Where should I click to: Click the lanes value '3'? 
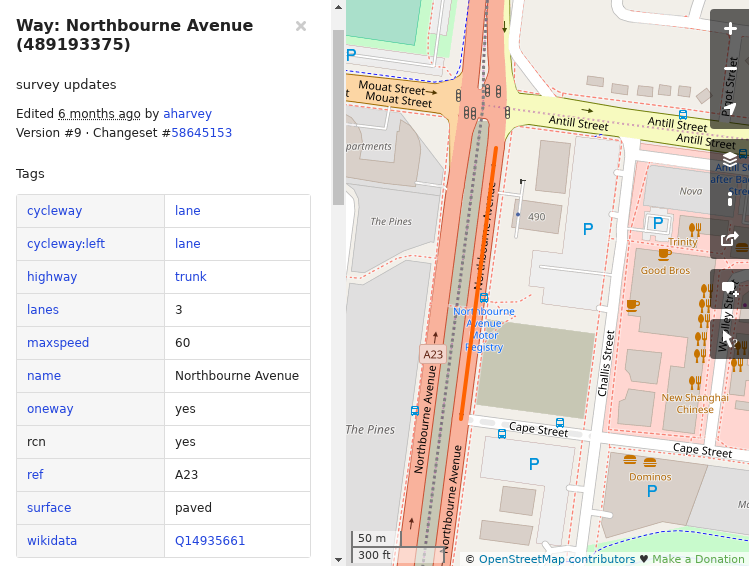tap(179, 310)
